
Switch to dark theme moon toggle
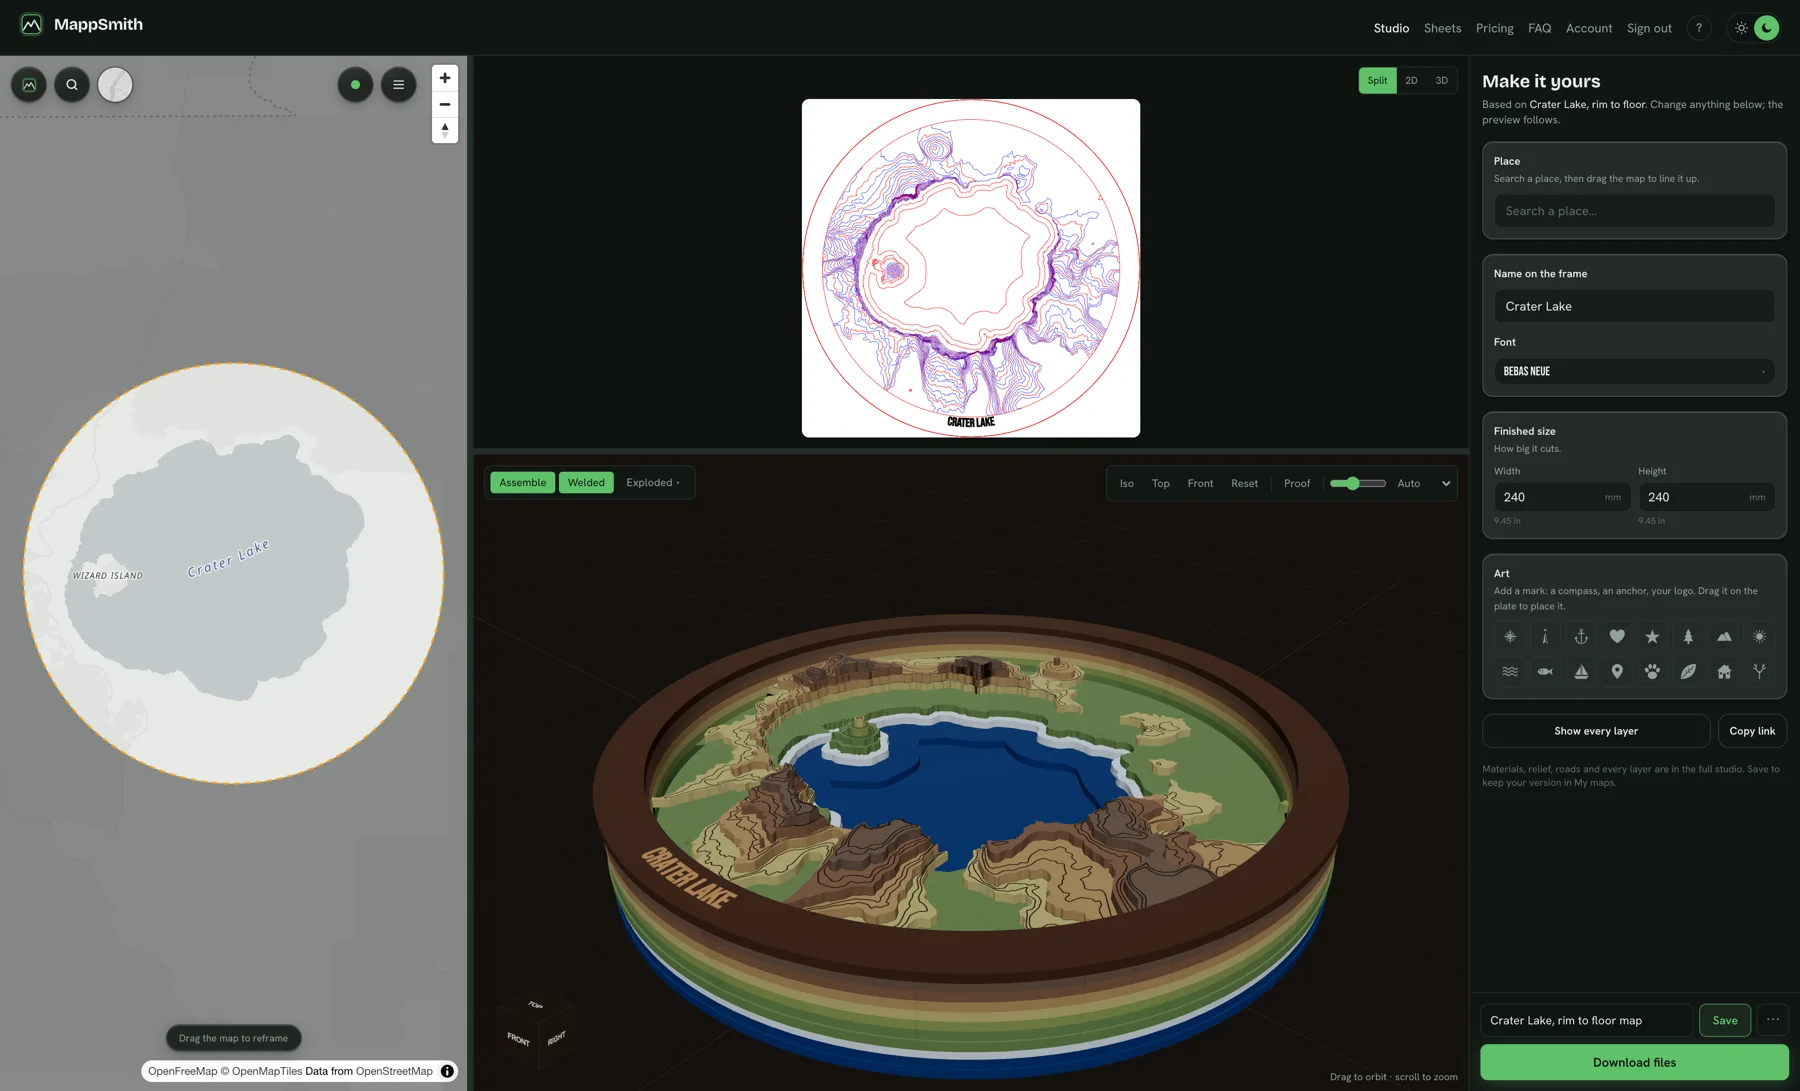tap(1767, 28)
